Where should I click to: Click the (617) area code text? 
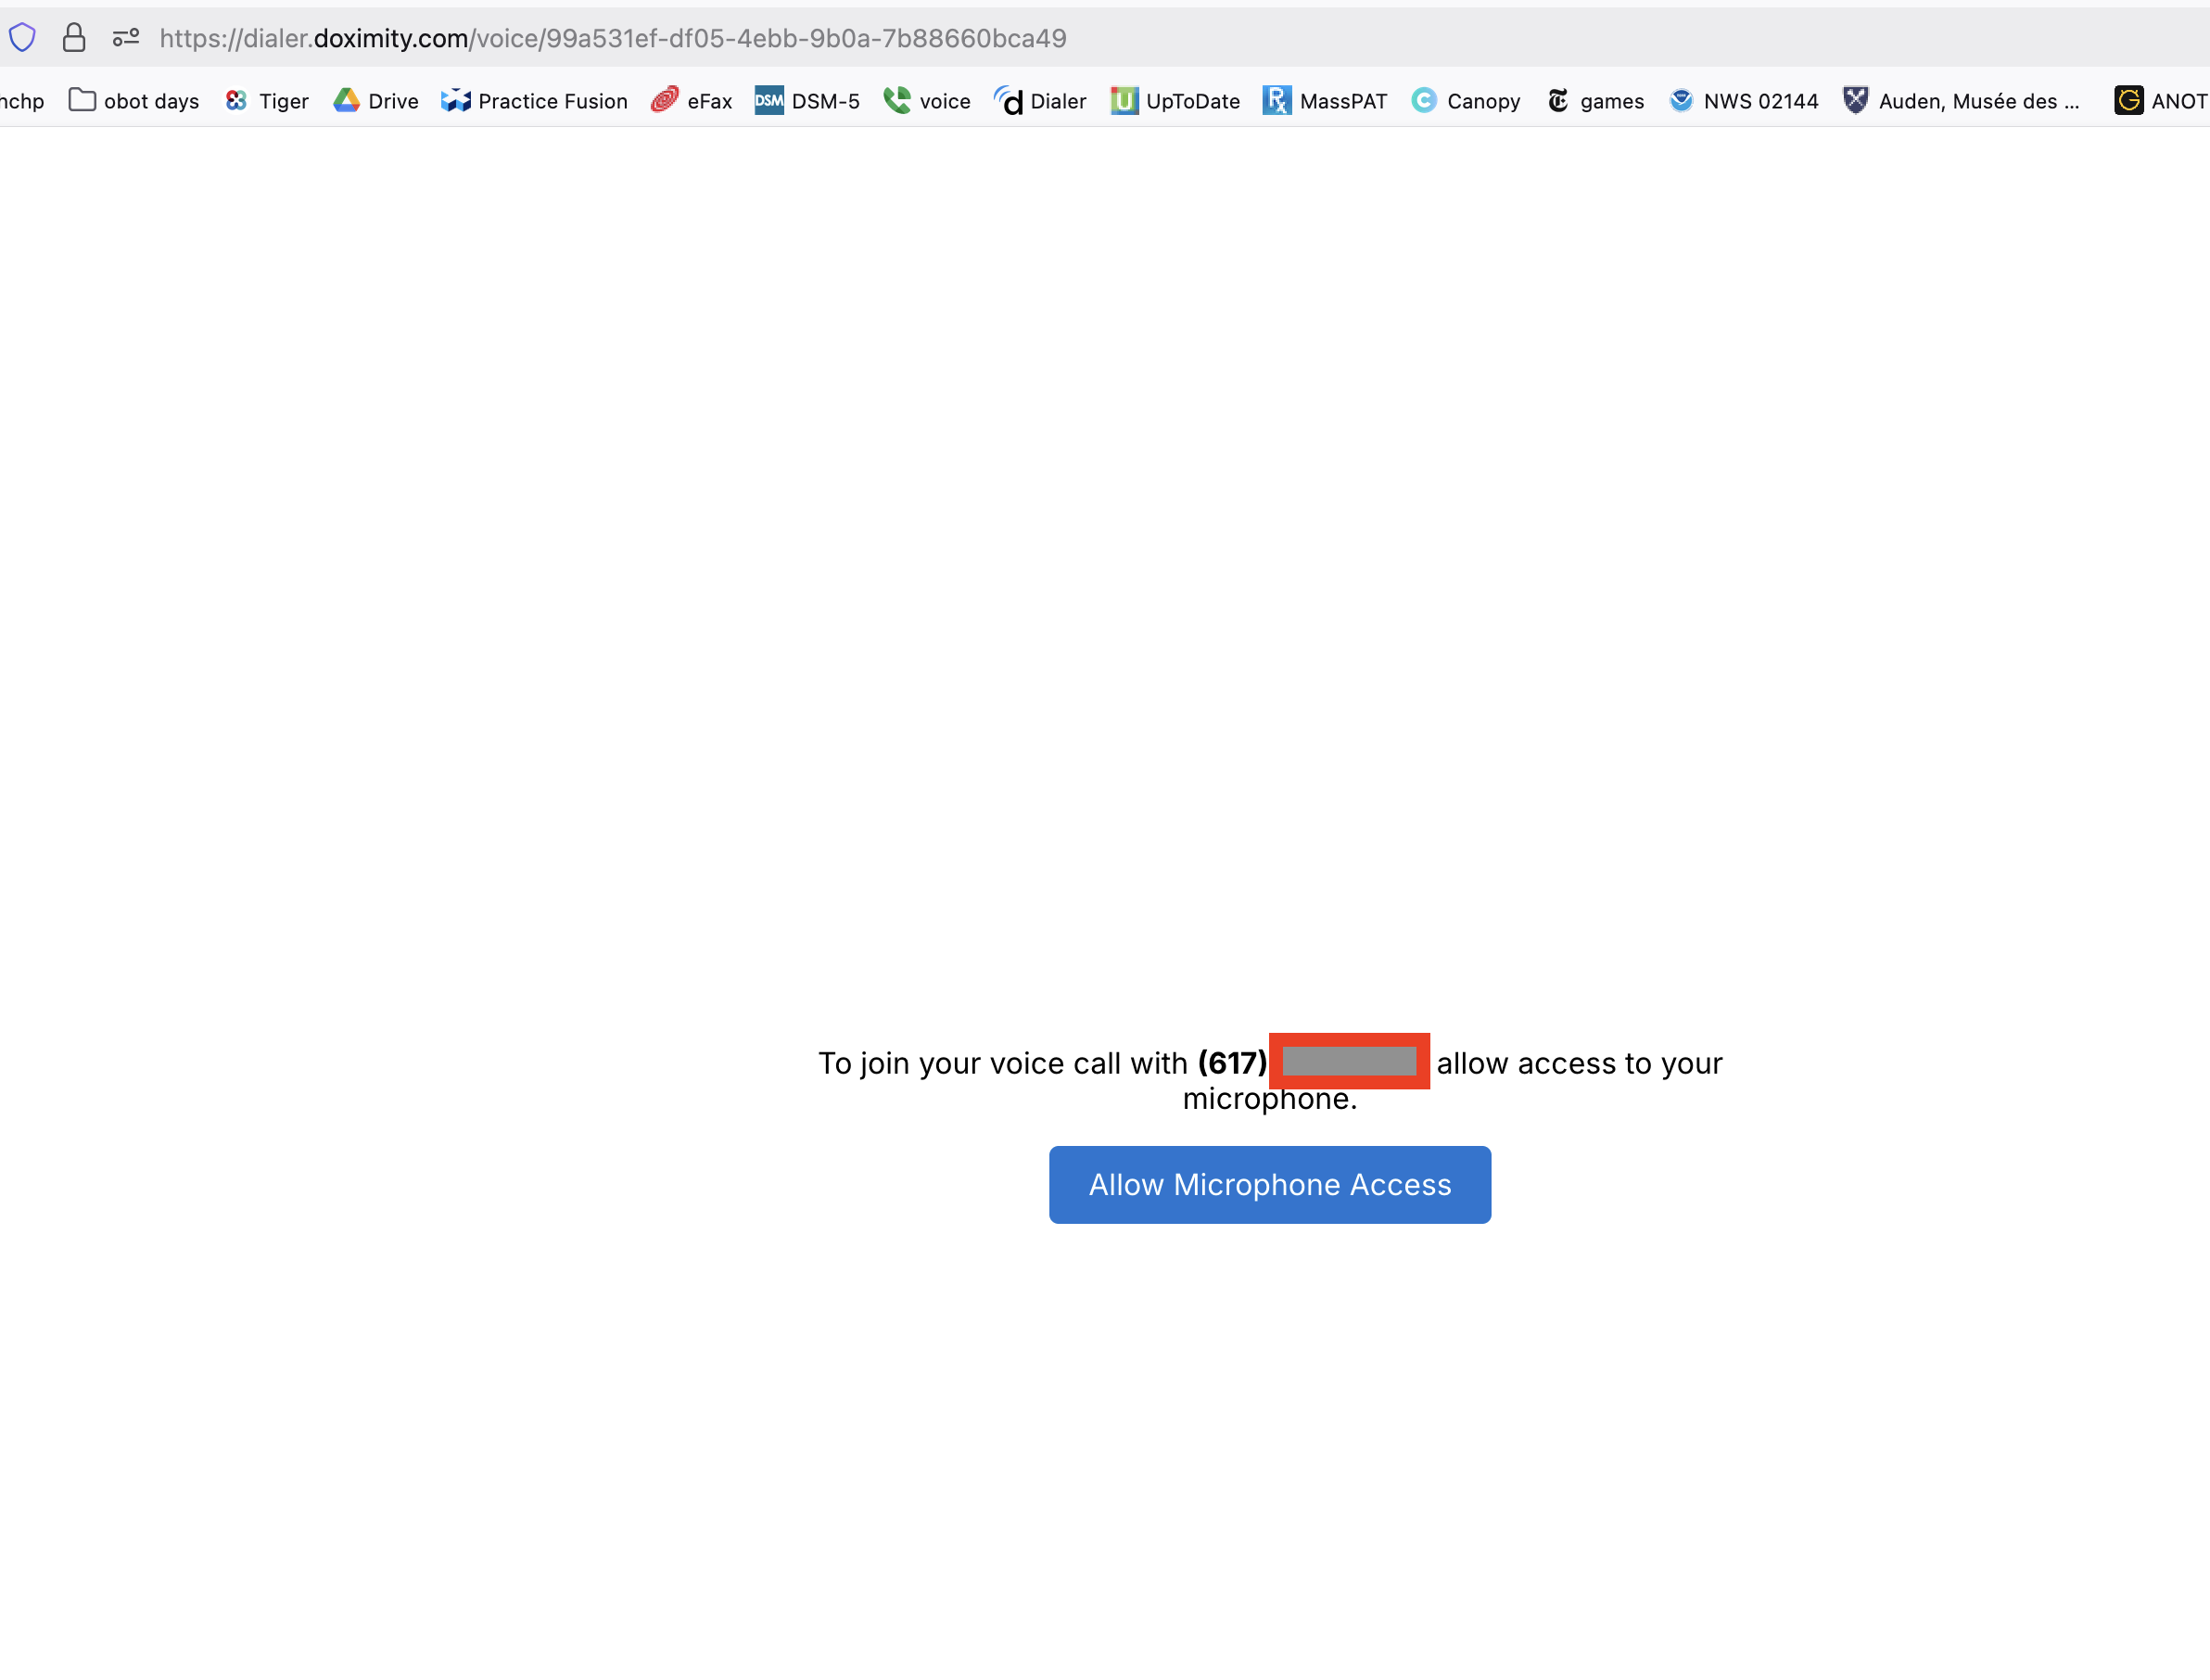1232,1062
